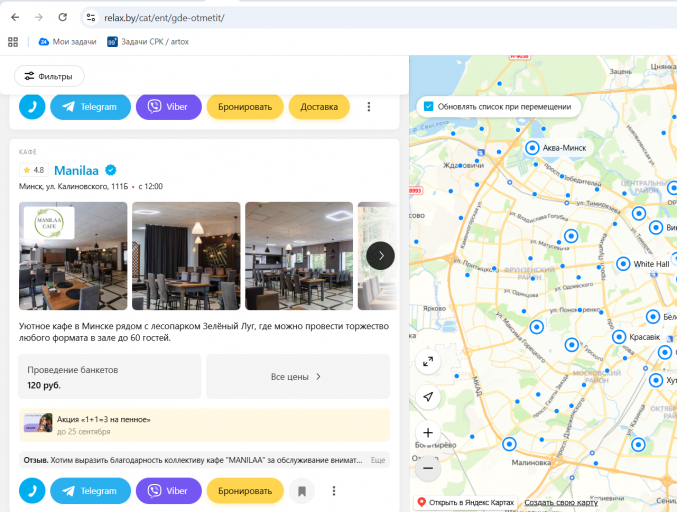Click top card 'Бронировать' button
Screen dimensions: 677x512
[245, 107]
